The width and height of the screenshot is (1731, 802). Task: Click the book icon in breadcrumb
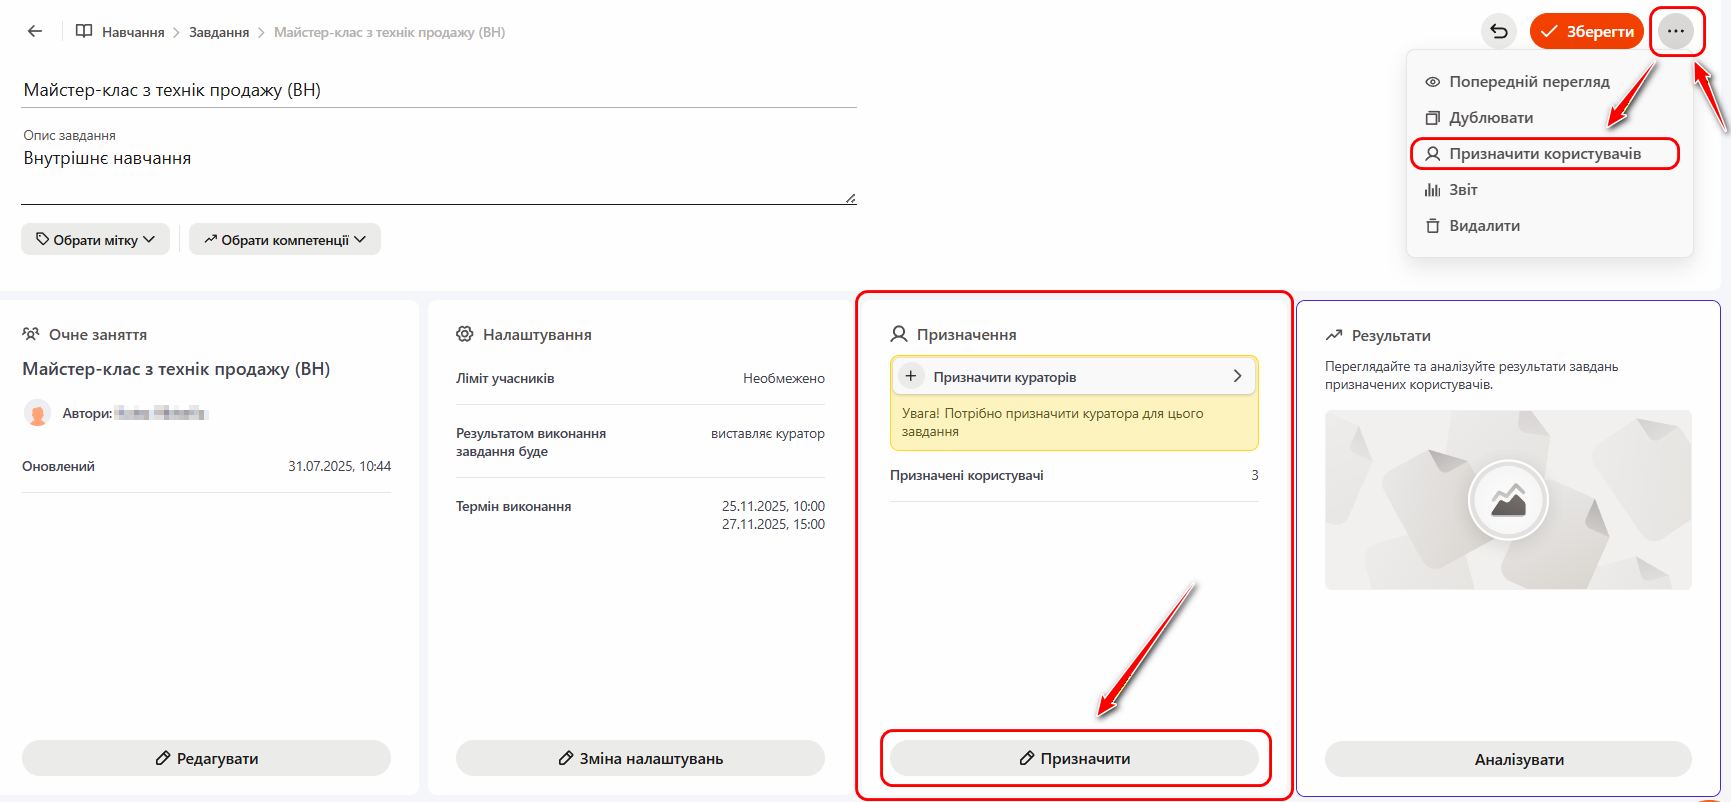click(84, 31)
